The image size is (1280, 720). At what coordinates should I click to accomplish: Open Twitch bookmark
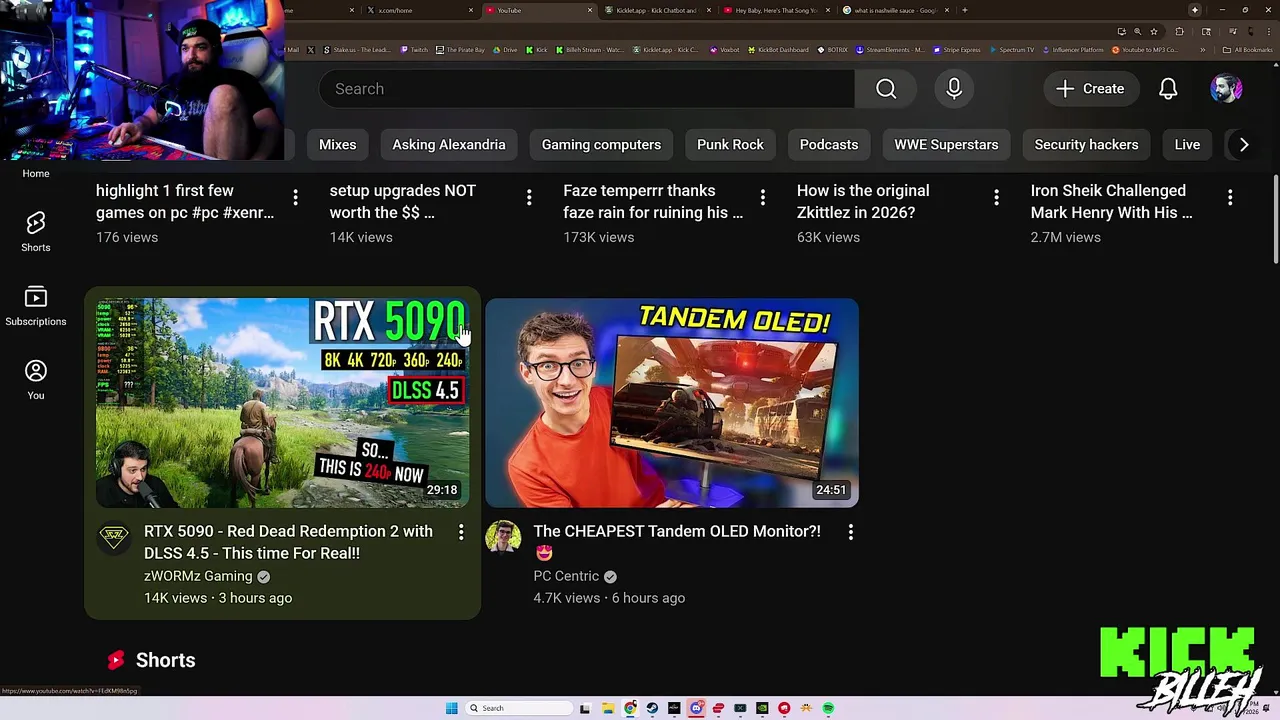pyautogui.click(x=414, y=49)
